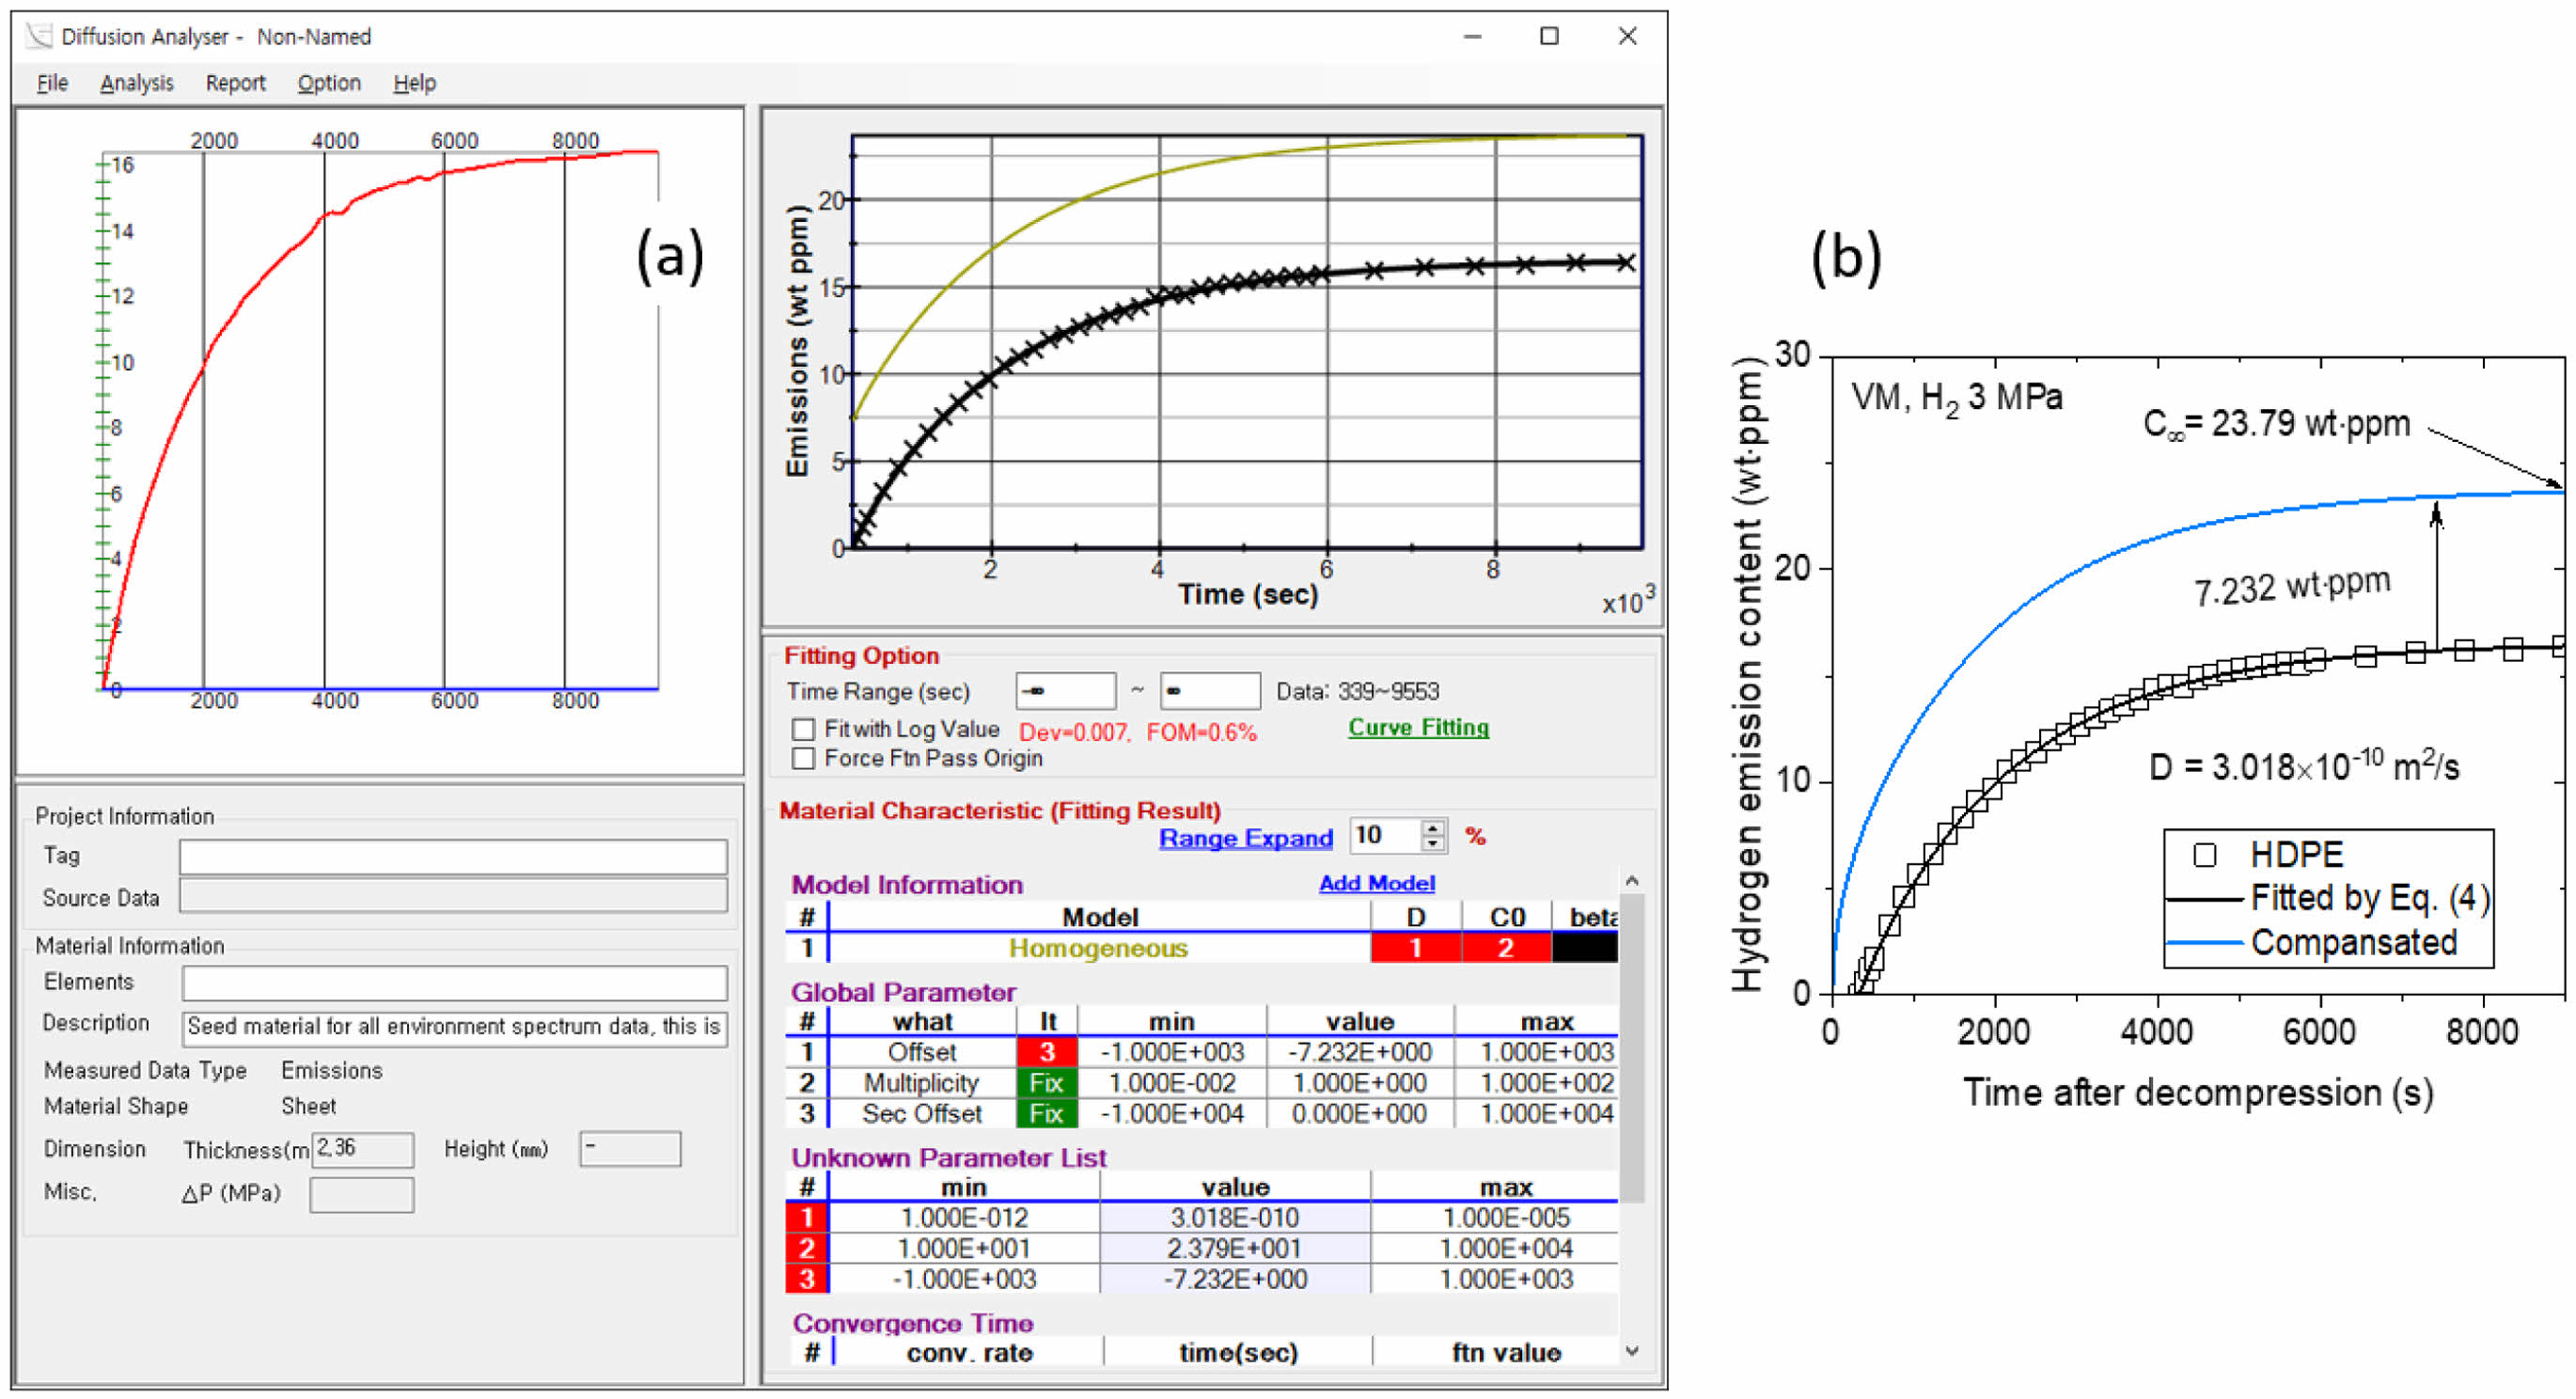Click the red Offset iteration cell

(x=1045, y=1051)
